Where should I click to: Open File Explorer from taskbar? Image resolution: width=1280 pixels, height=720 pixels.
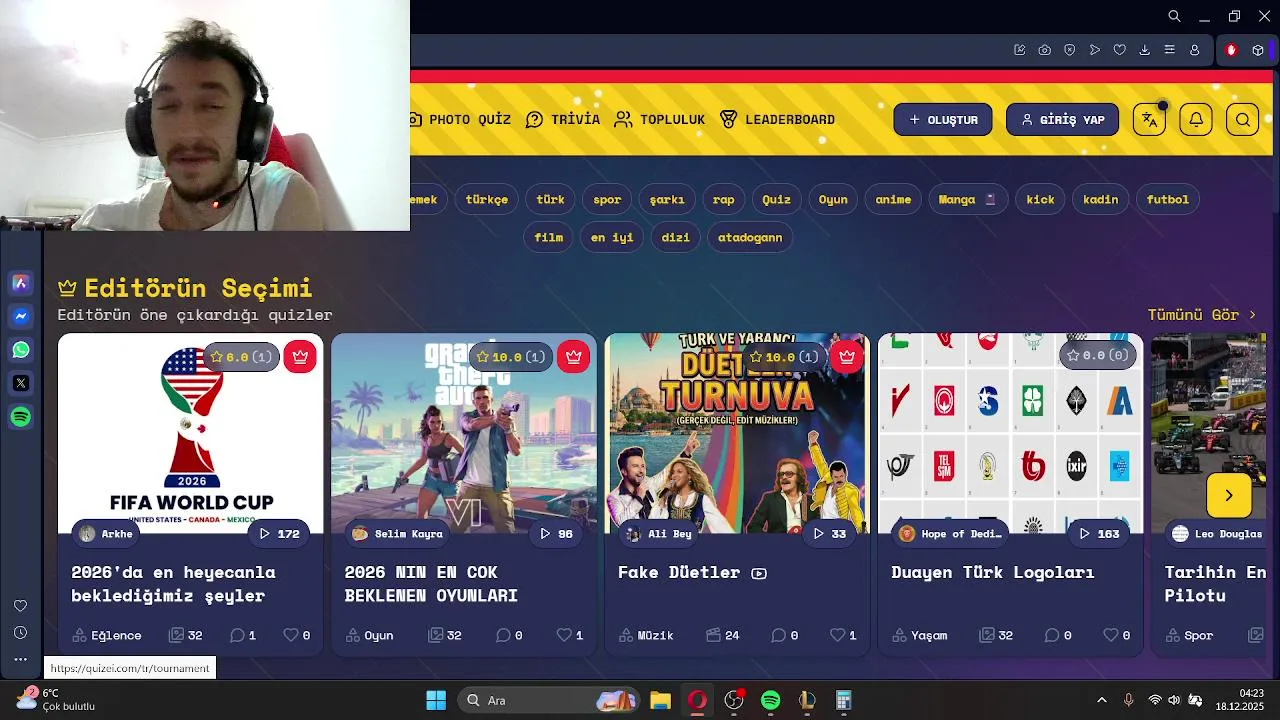click(x=660, y=700)
